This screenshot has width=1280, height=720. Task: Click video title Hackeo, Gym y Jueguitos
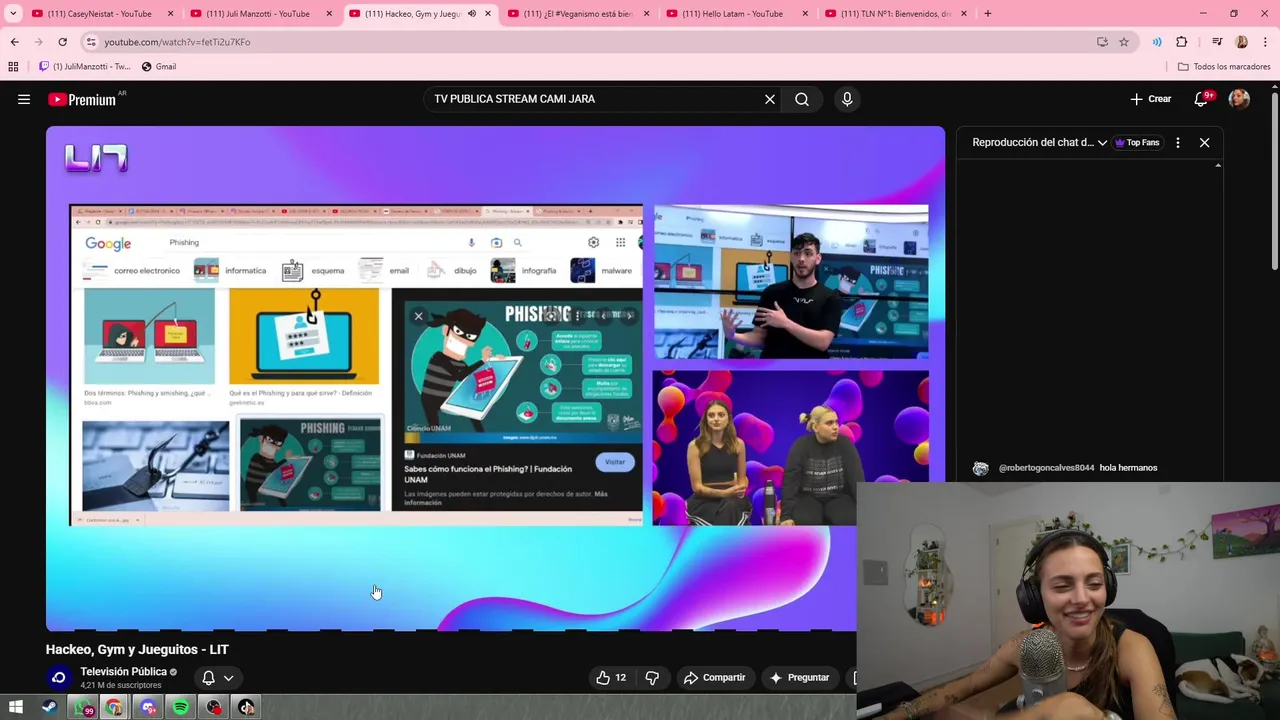pos(137,650)
